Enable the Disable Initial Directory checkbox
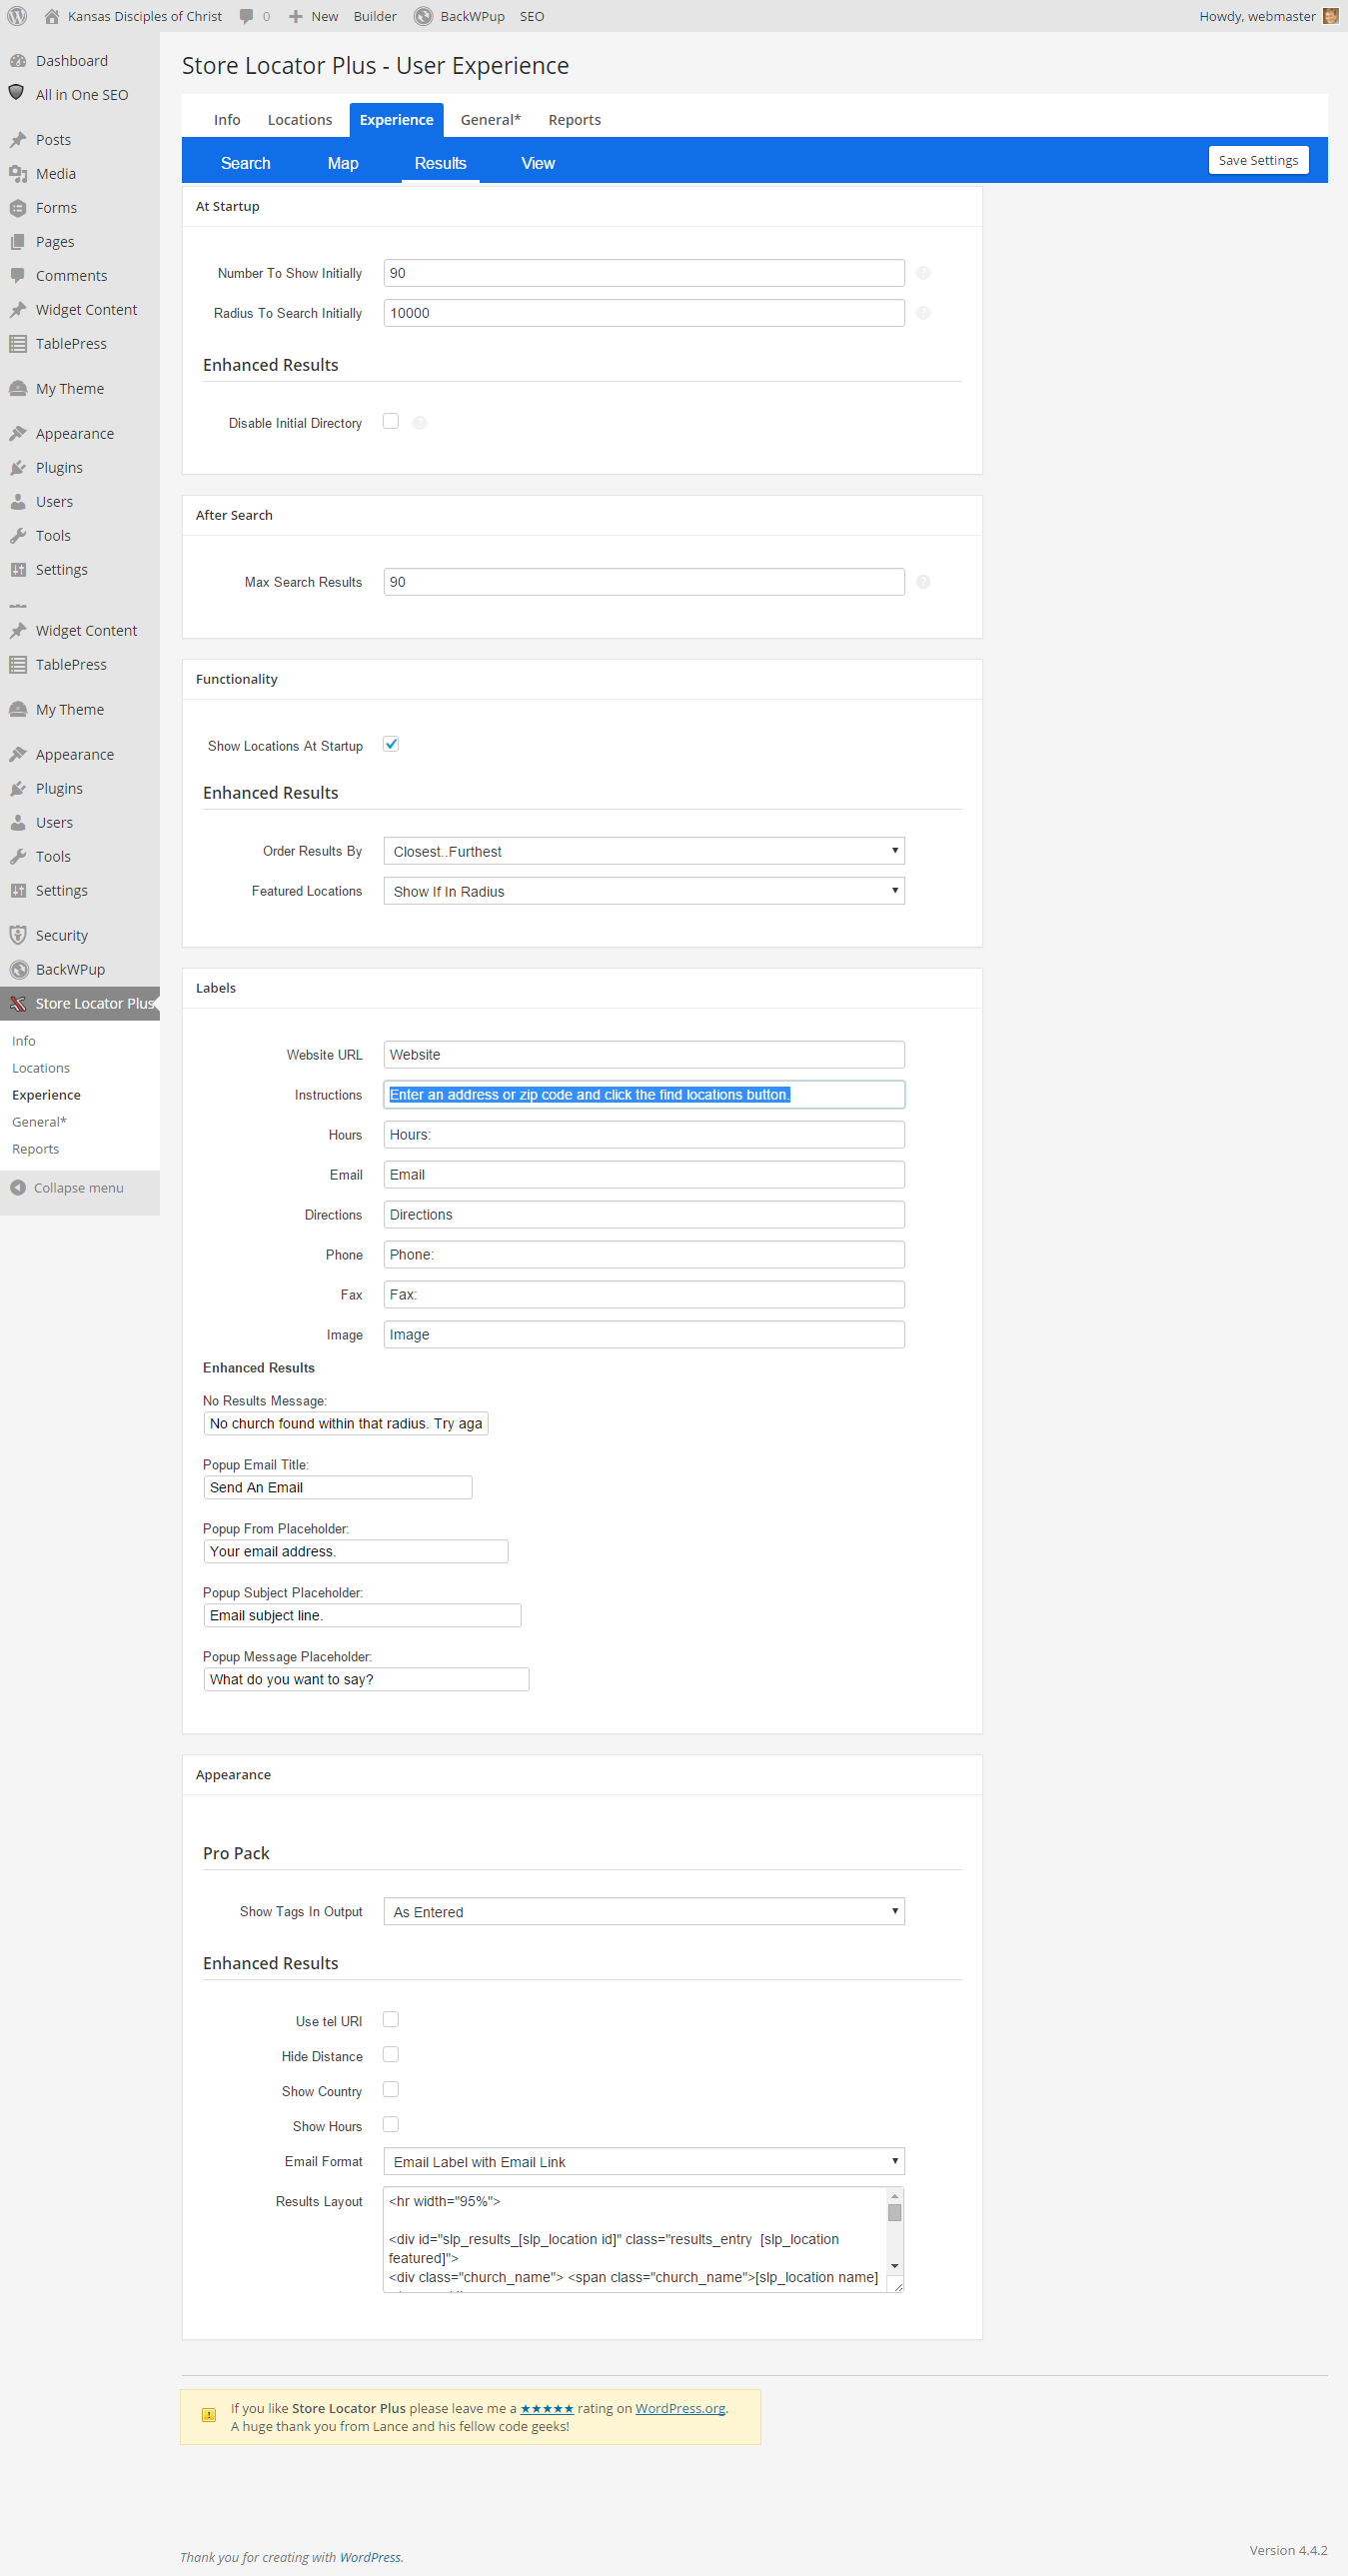The height and width of the screenshot is (2576, 1348). (x=391, y=422)
